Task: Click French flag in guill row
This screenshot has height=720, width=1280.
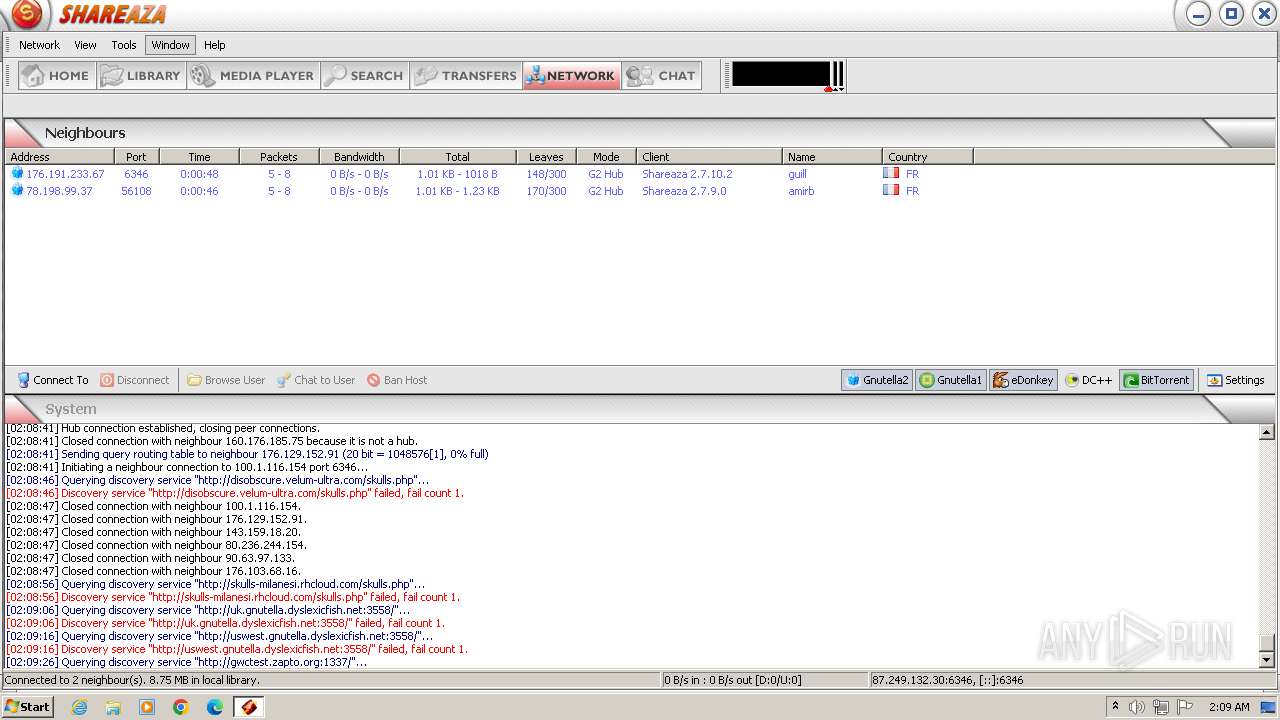Action: [891, 173]
